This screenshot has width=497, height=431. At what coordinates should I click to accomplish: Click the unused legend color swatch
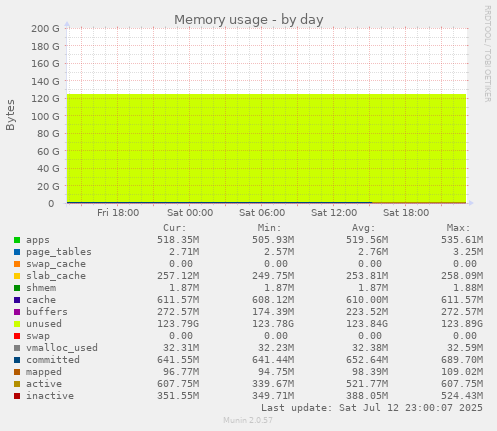click(17, 324)
